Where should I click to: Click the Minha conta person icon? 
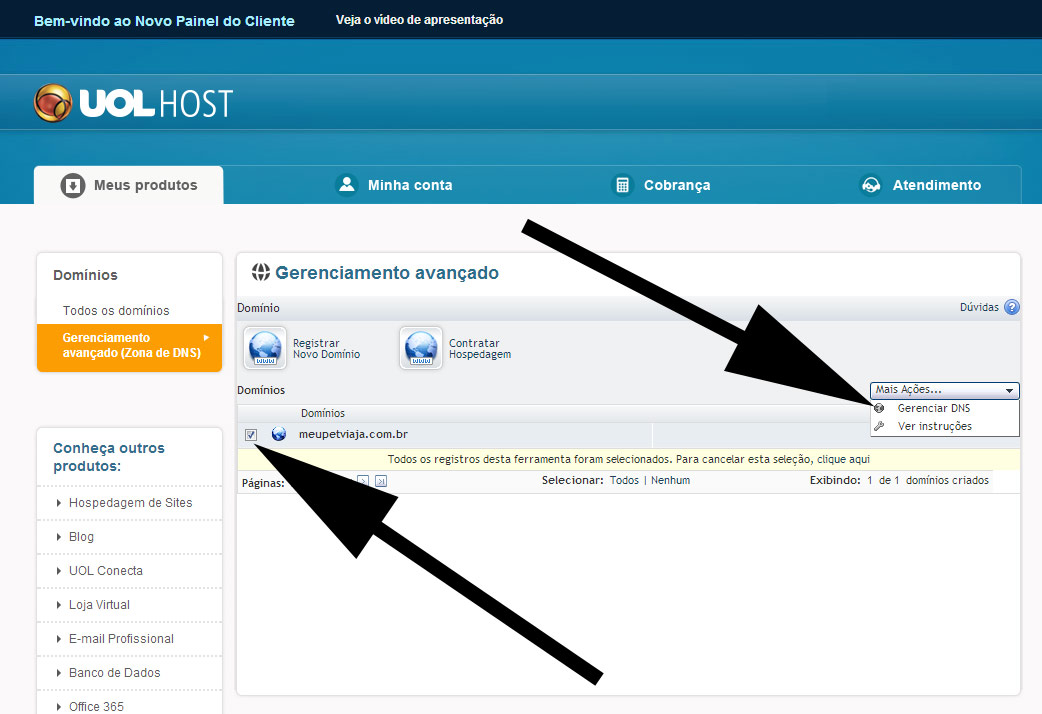click(x=347, y=184)
